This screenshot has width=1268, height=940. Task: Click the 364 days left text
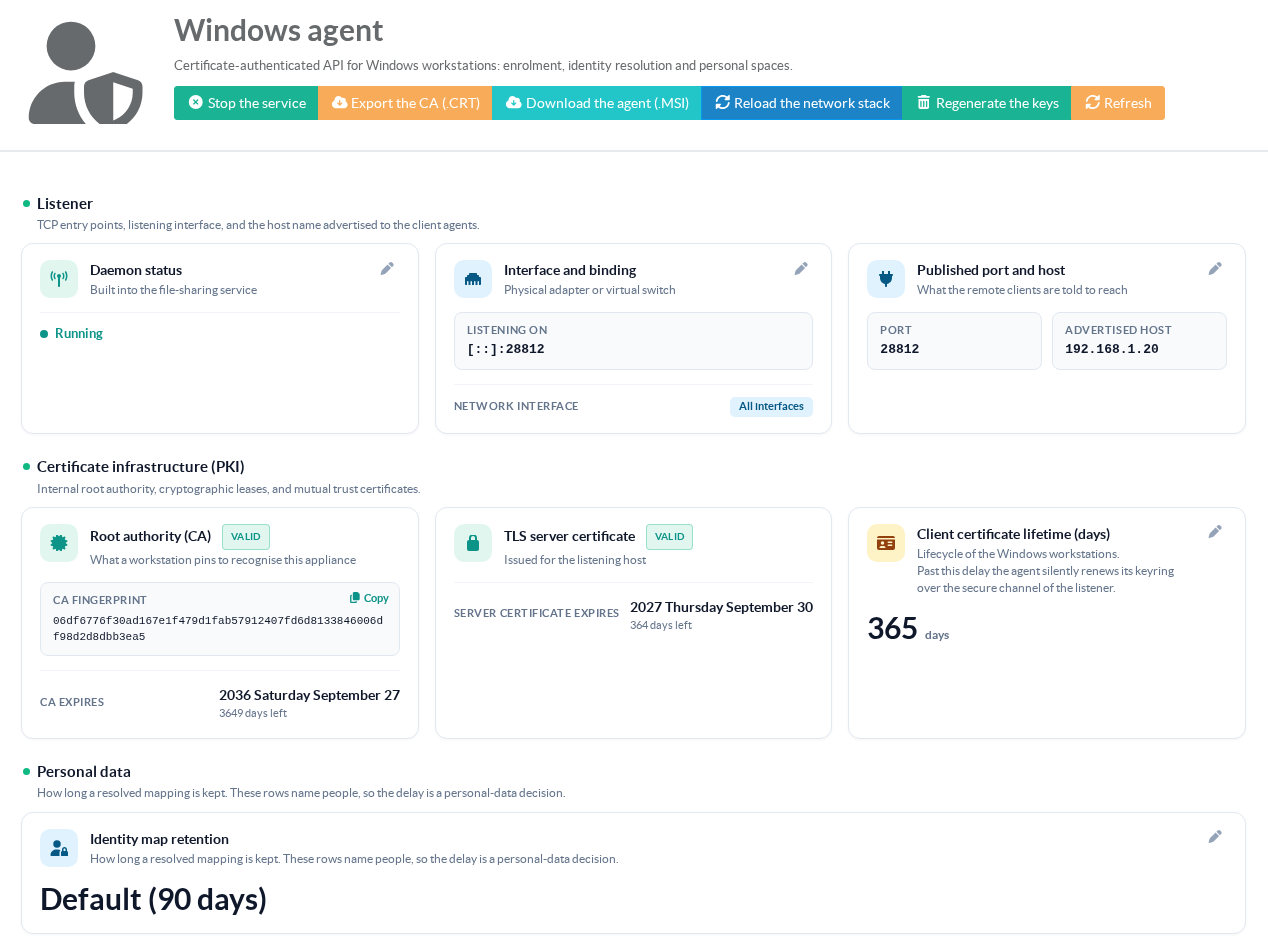661,625
